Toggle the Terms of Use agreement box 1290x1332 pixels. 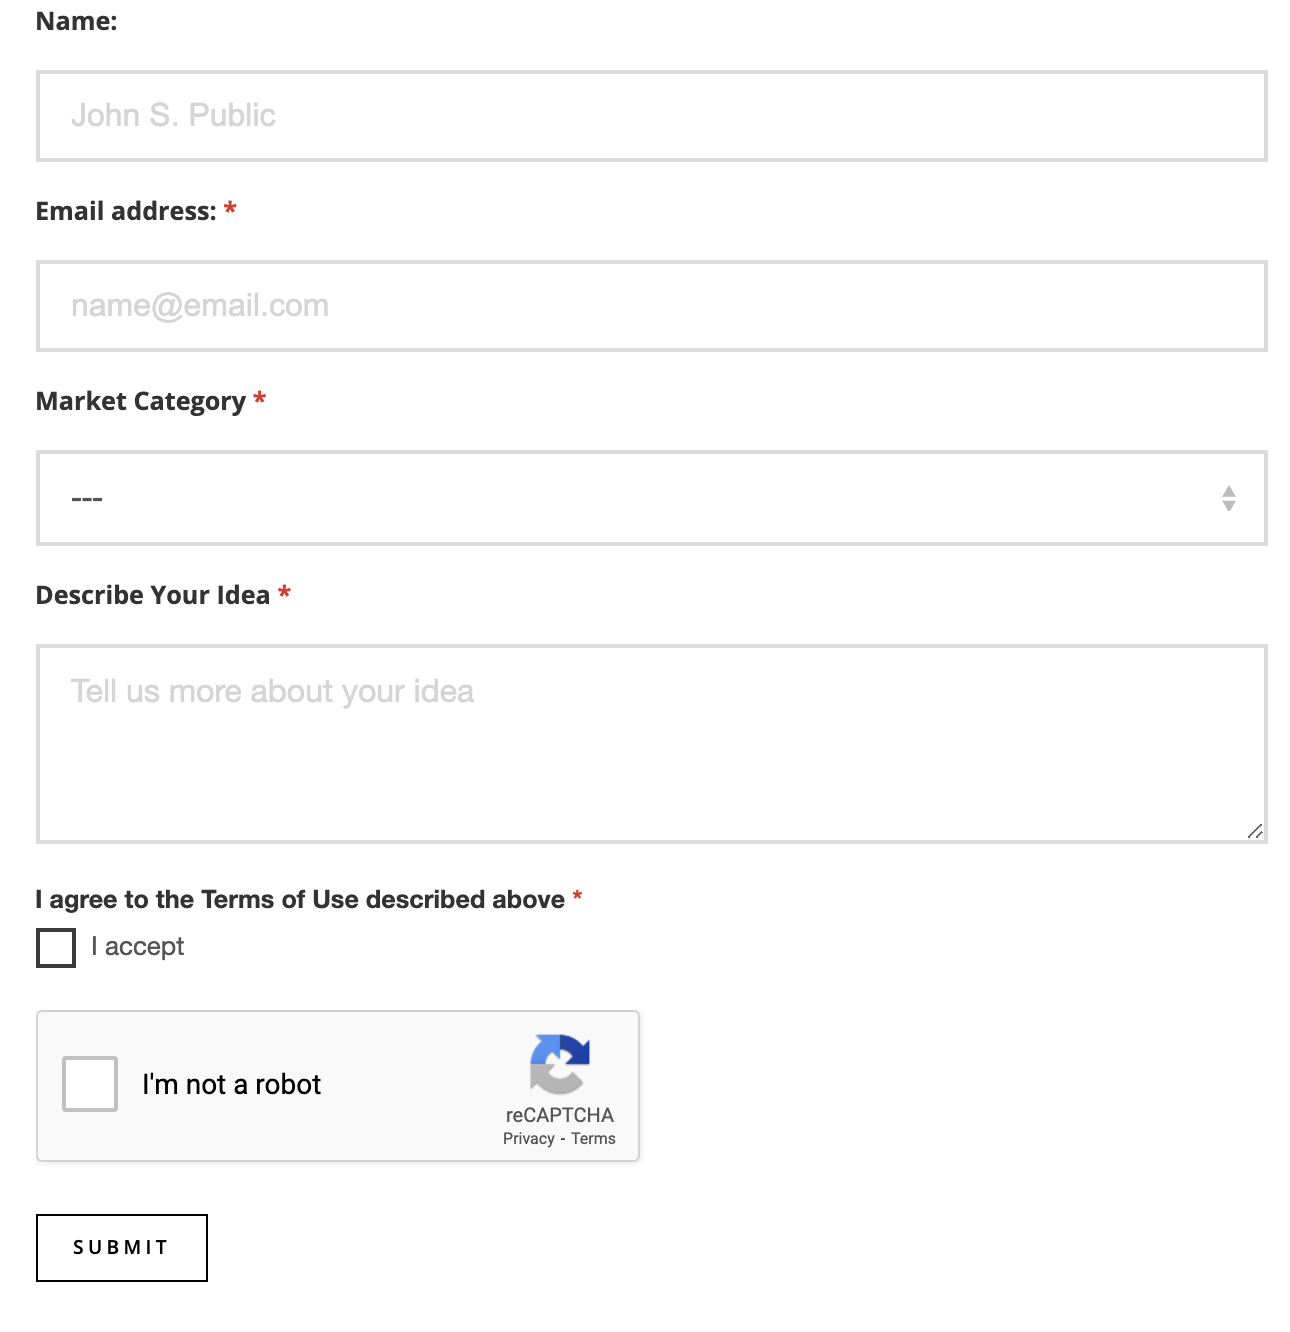coord(55,948)
